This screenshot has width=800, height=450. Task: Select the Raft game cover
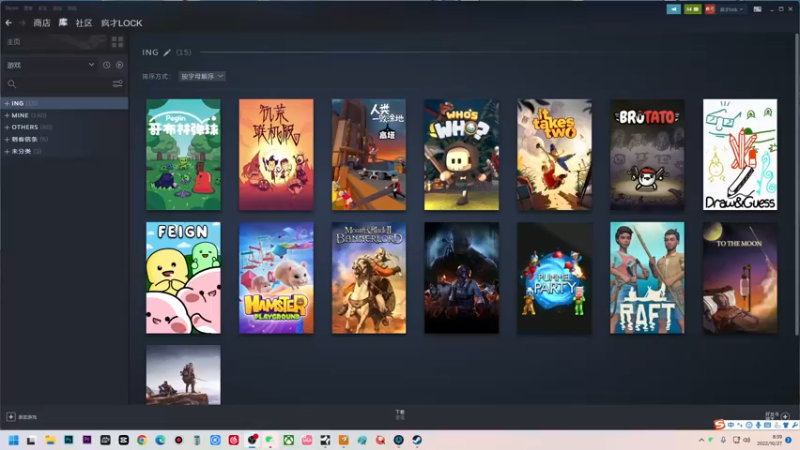[647, 278]
